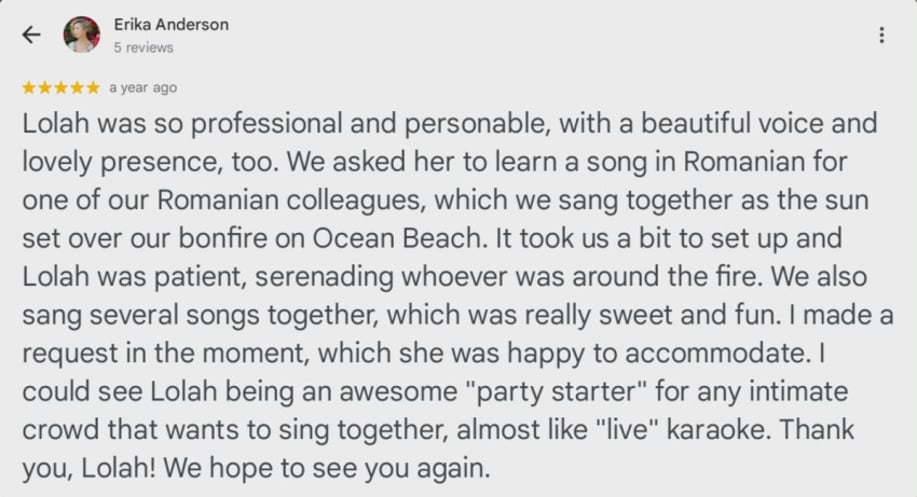The image size is (917, 497).
Task: Click the first gold rating star
Action: tap(29, 88)
